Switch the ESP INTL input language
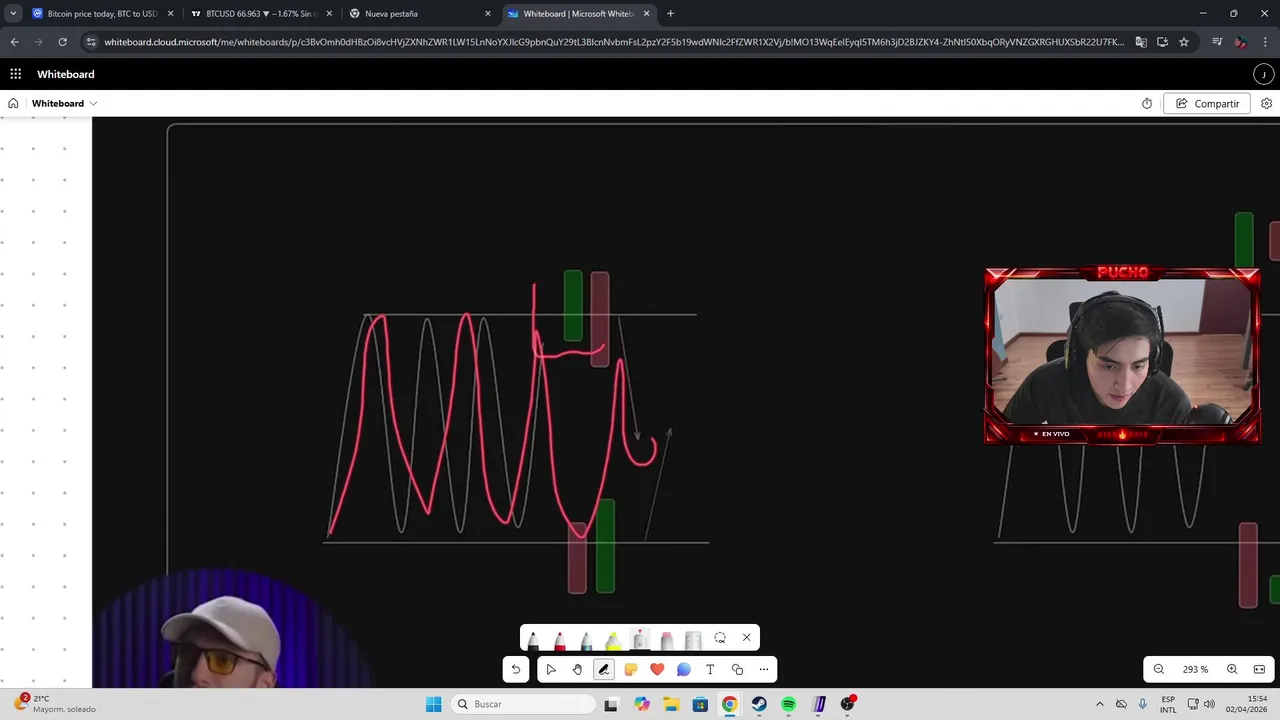The height and width of the screenshot is (720, 1280). tap(1168, 704)
